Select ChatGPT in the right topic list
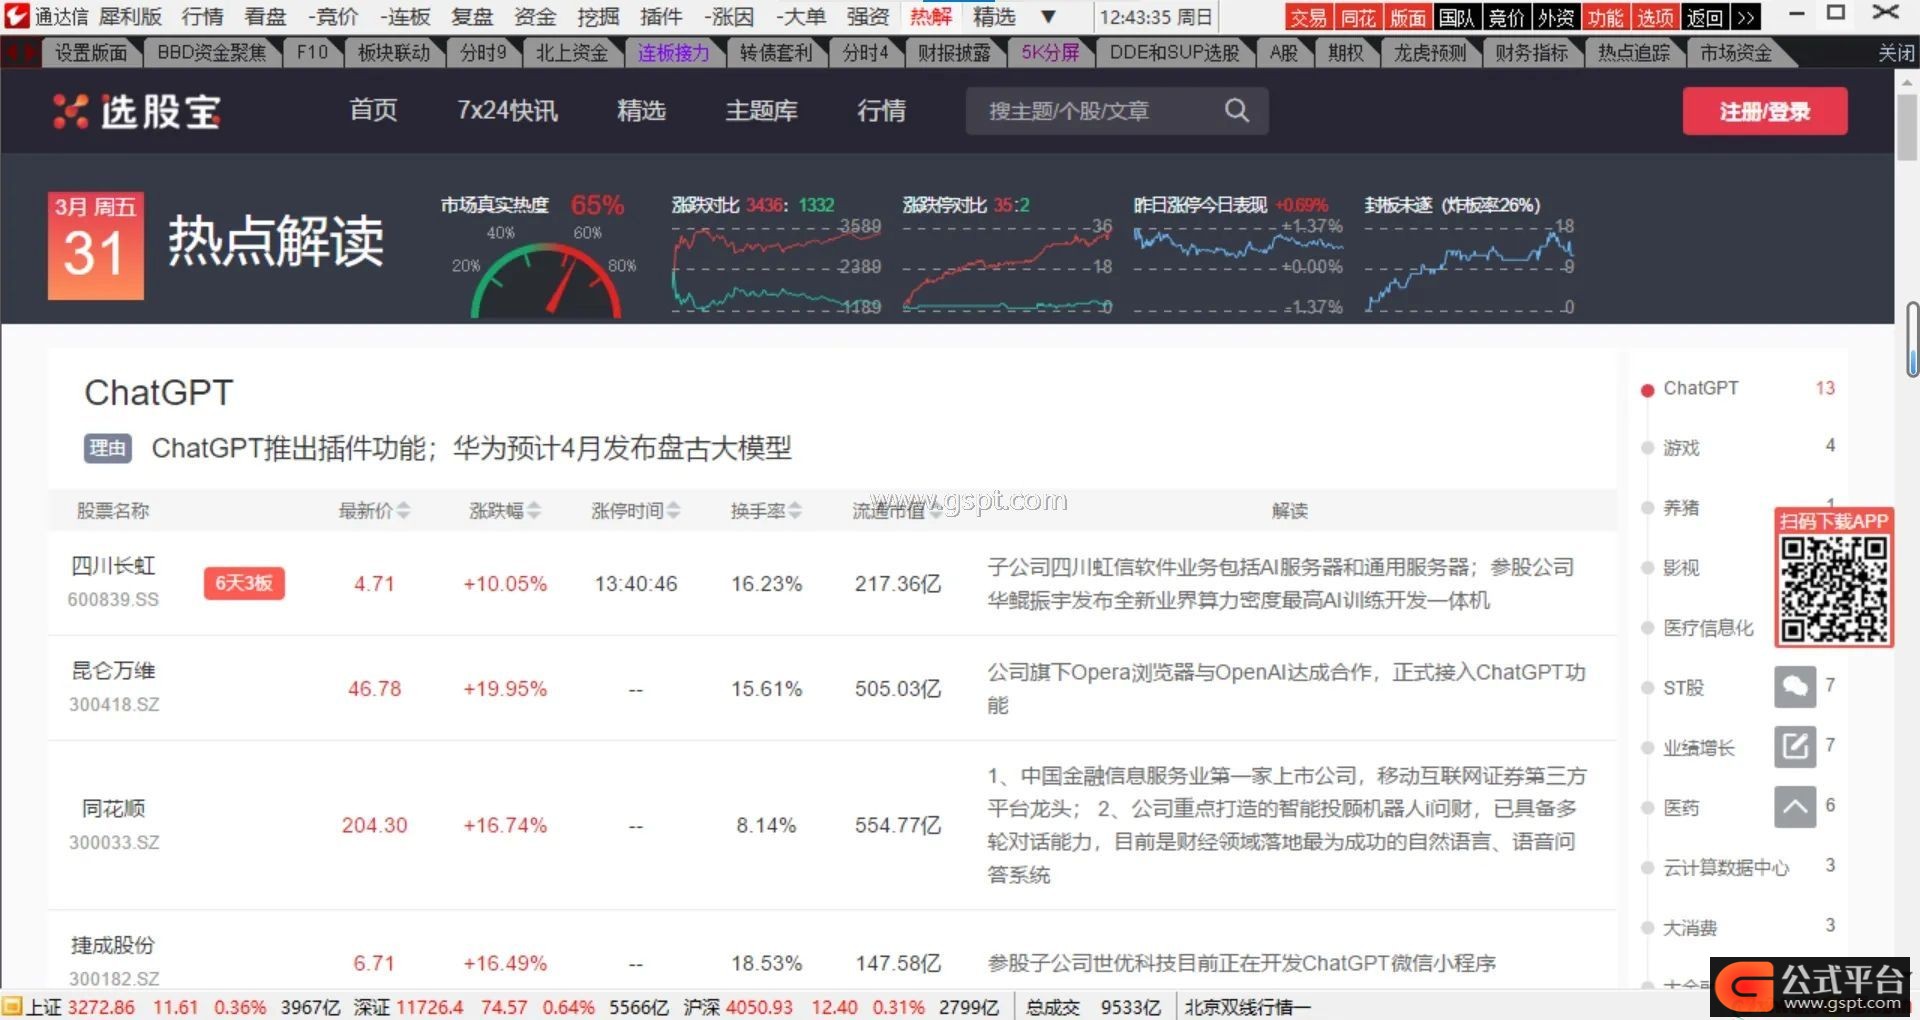Image resolution: width=1920 pixels, height=1020 pixels. [x=1700, y=388]
